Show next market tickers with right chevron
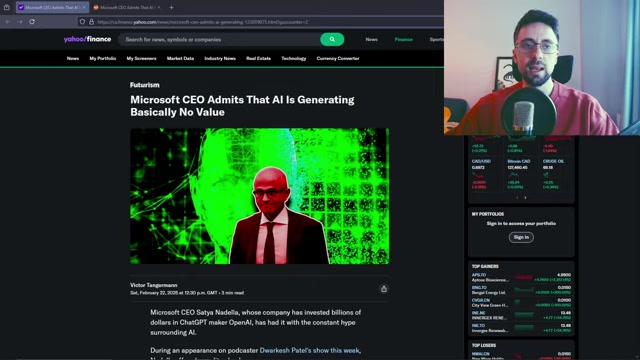Viewport: 640px width, 360px height. click(525, 198)
